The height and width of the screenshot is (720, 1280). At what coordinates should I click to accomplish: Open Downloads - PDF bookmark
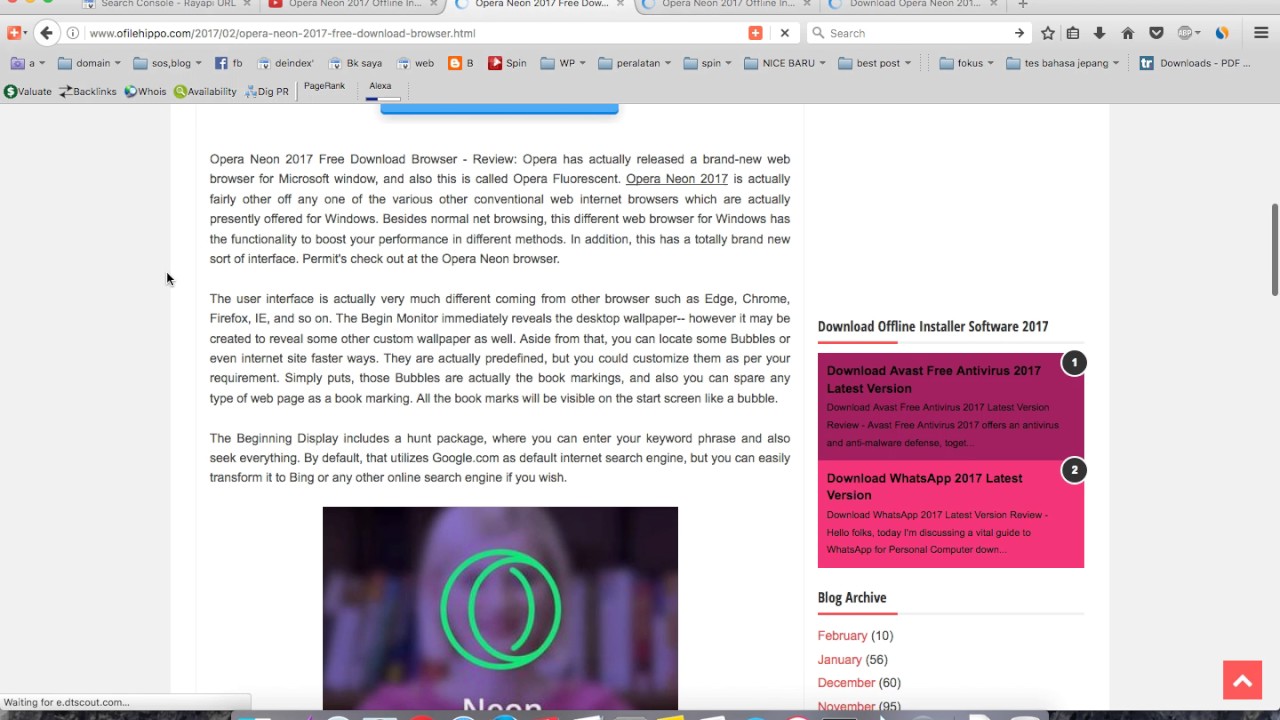click(x=1195, y=63)
